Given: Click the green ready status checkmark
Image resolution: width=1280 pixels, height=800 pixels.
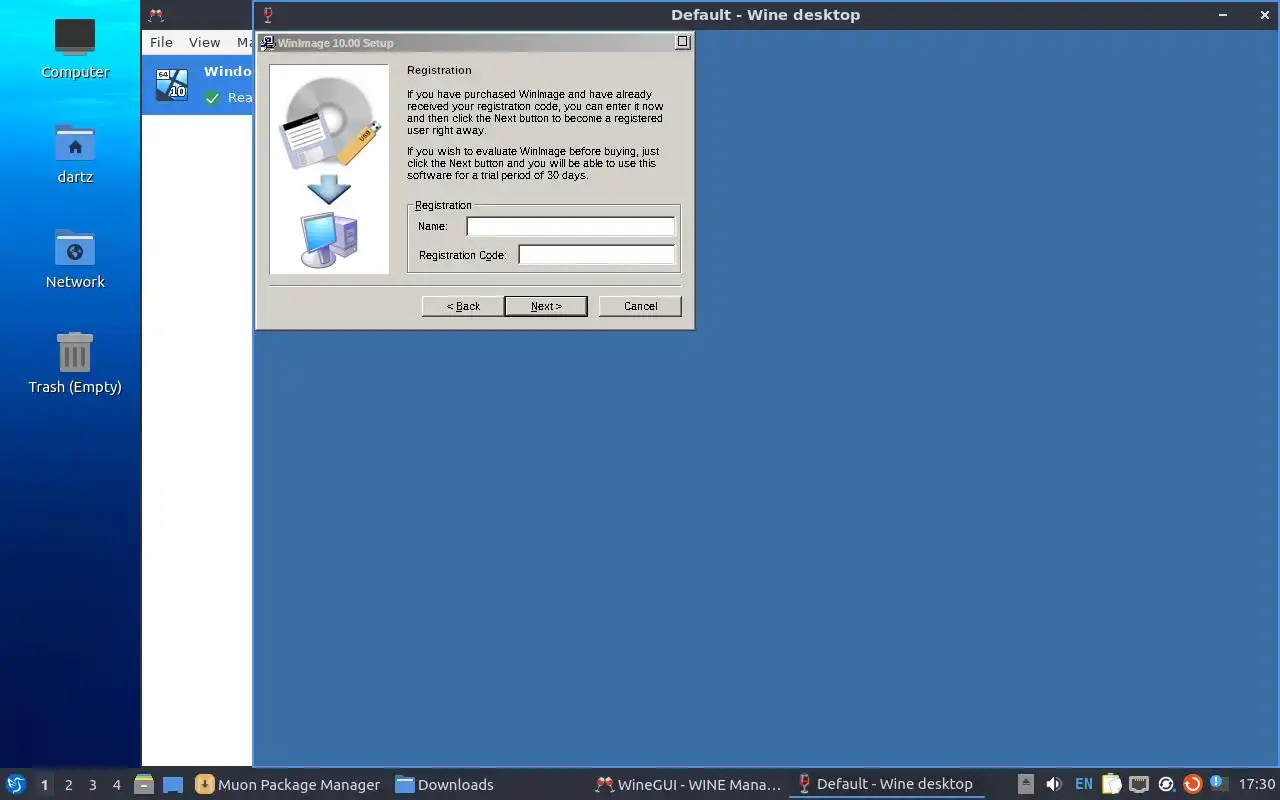Looking at the screenshot, I should pyautogui.click(x=212, y=98).
